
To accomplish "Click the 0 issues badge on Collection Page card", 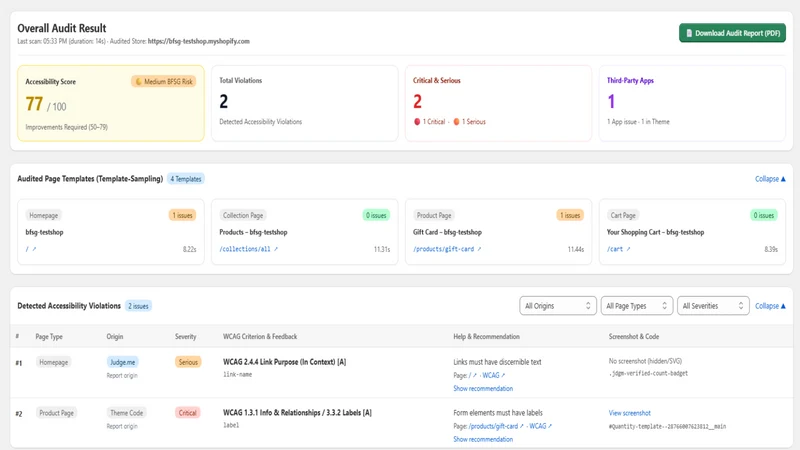I will 376,215.
